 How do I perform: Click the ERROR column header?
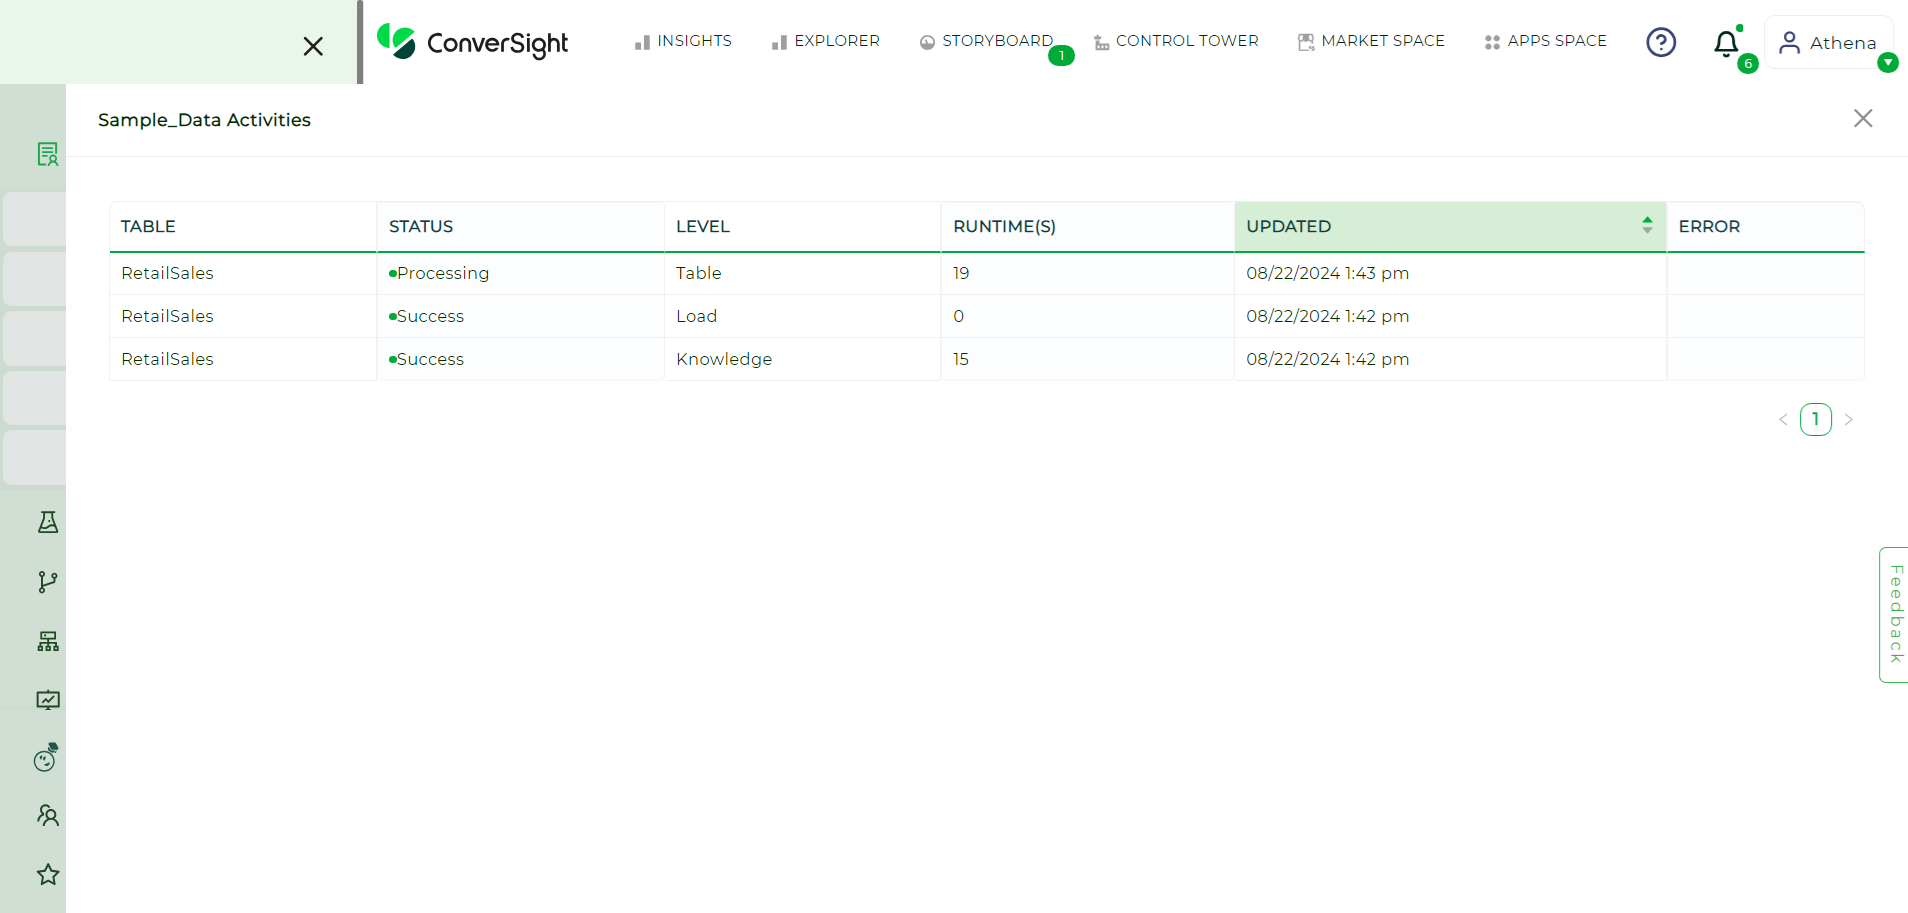pyautogui.click(x=1765, y=227)
